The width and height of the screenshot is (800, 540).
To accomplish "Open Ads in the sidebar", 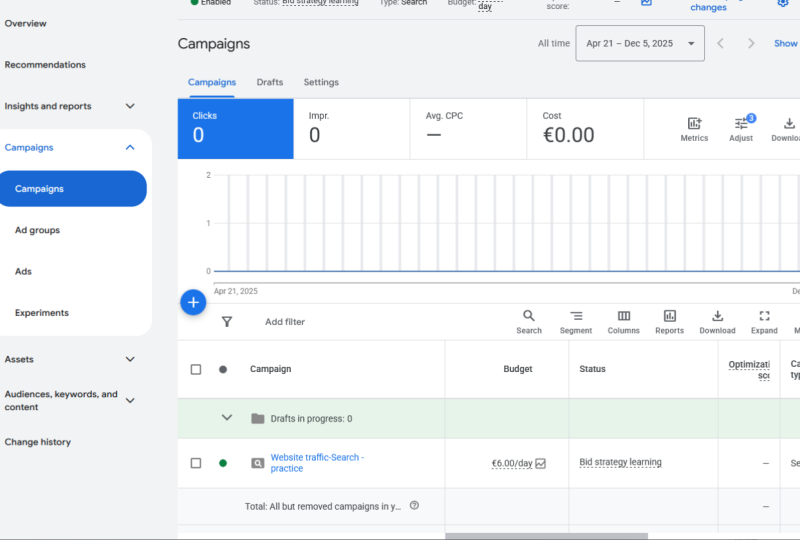I will coord(23,272).
